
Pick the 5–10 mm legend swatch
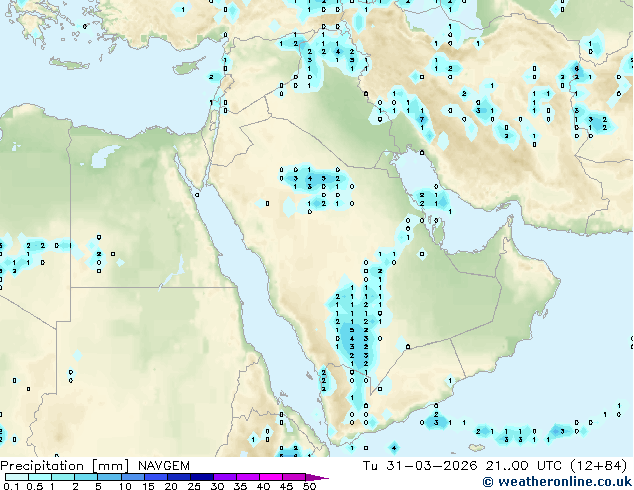click(109, 477)
